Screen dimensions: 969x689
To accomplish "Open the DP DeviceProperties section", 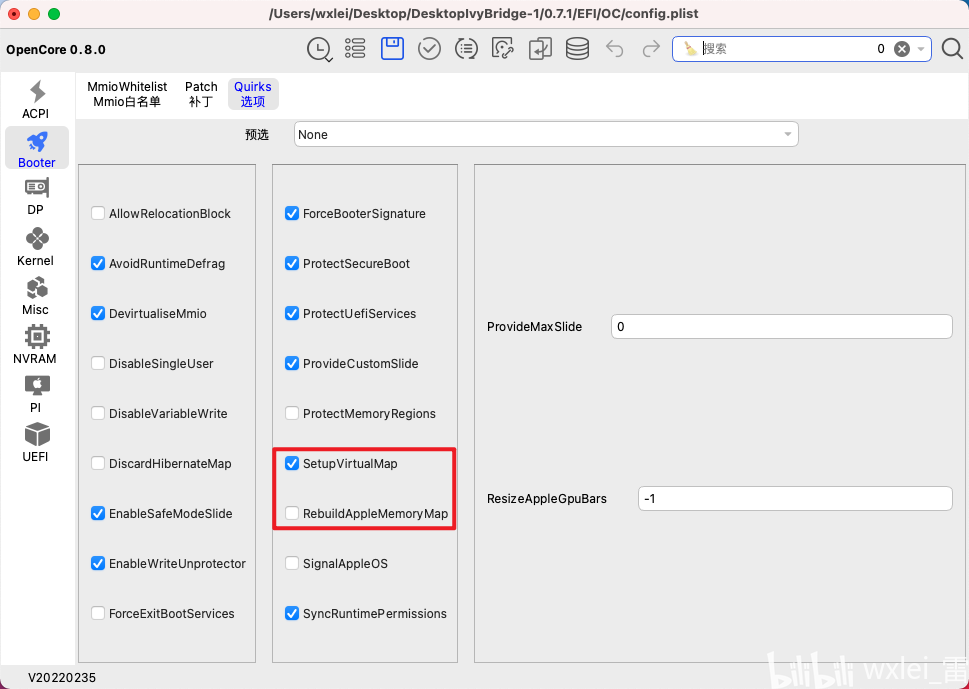I will 36,197.
